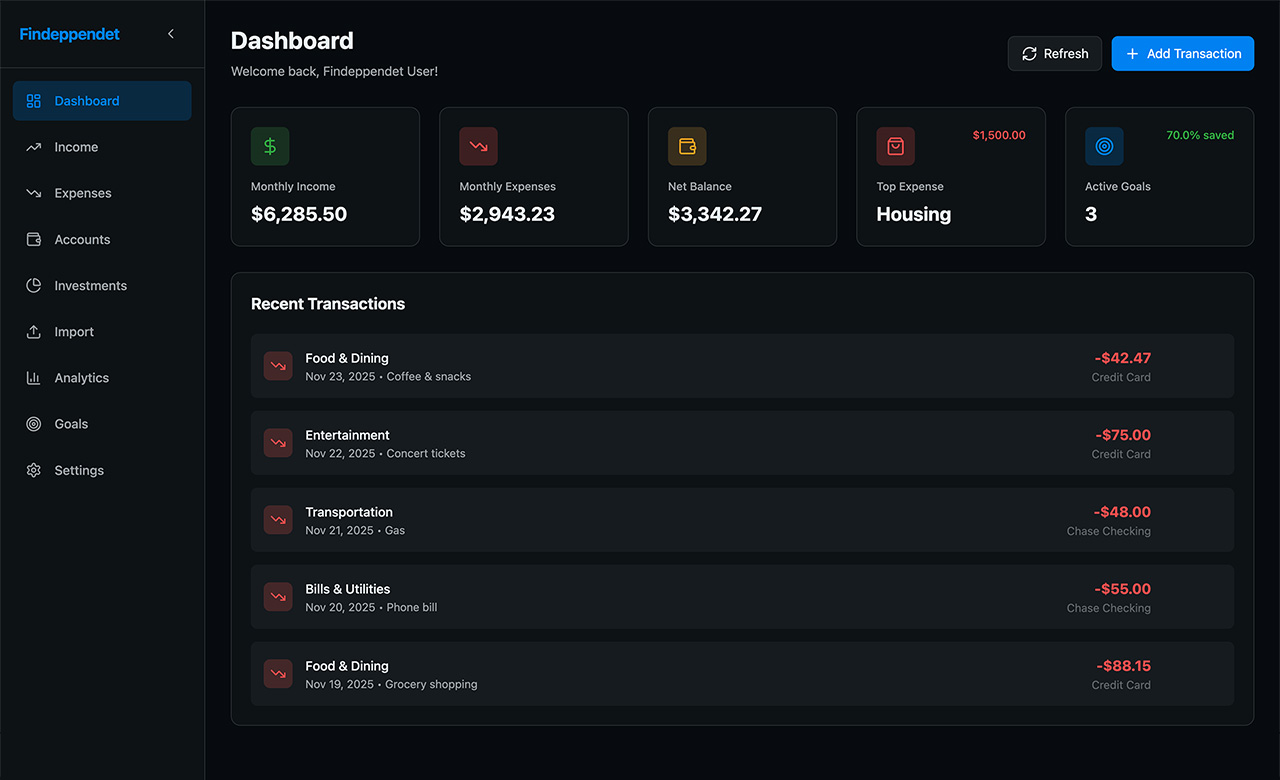Select the Entertainment concert tickets transaction row

pyautogui.click(x=742, y=442)
